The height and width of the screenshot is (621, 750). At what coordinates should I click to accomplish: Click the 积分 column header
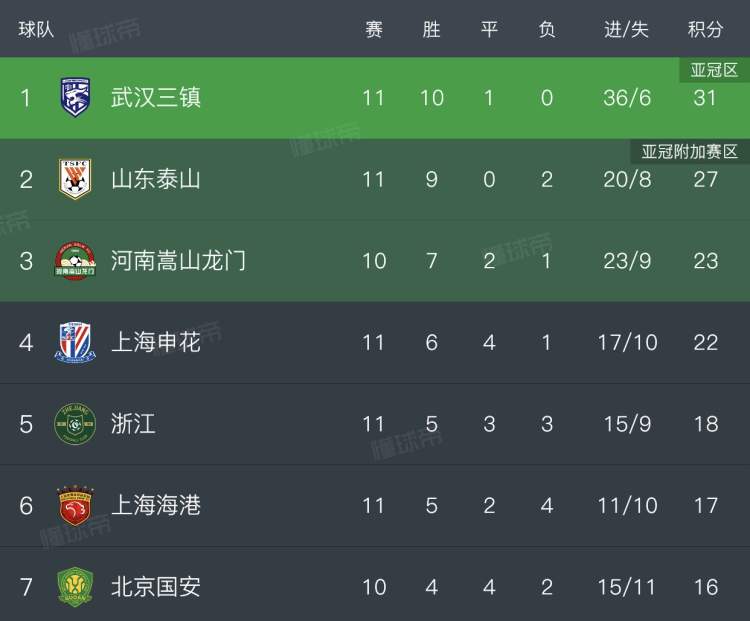coord(705,30)
